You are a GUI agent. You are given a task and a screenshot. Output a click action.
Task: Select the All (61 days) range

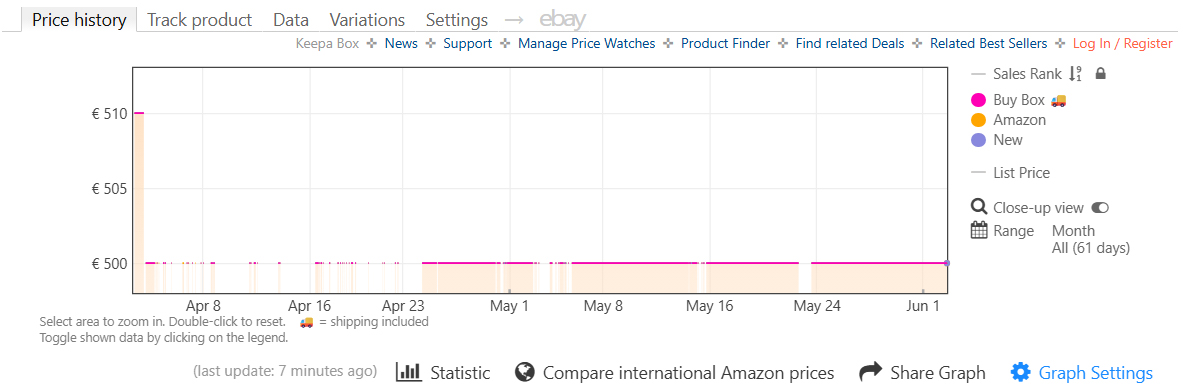(1091, 247)
